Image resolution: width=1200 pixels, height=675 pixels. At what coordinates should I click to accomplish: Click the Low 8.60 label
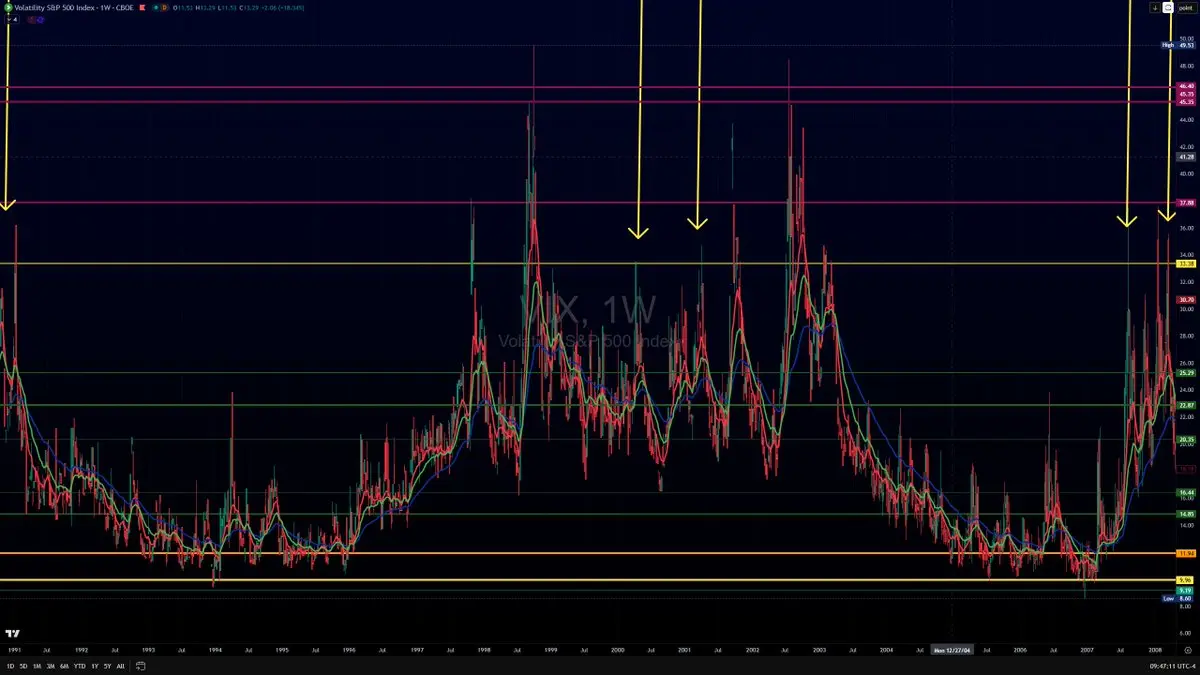click(x=1179, y=598)
